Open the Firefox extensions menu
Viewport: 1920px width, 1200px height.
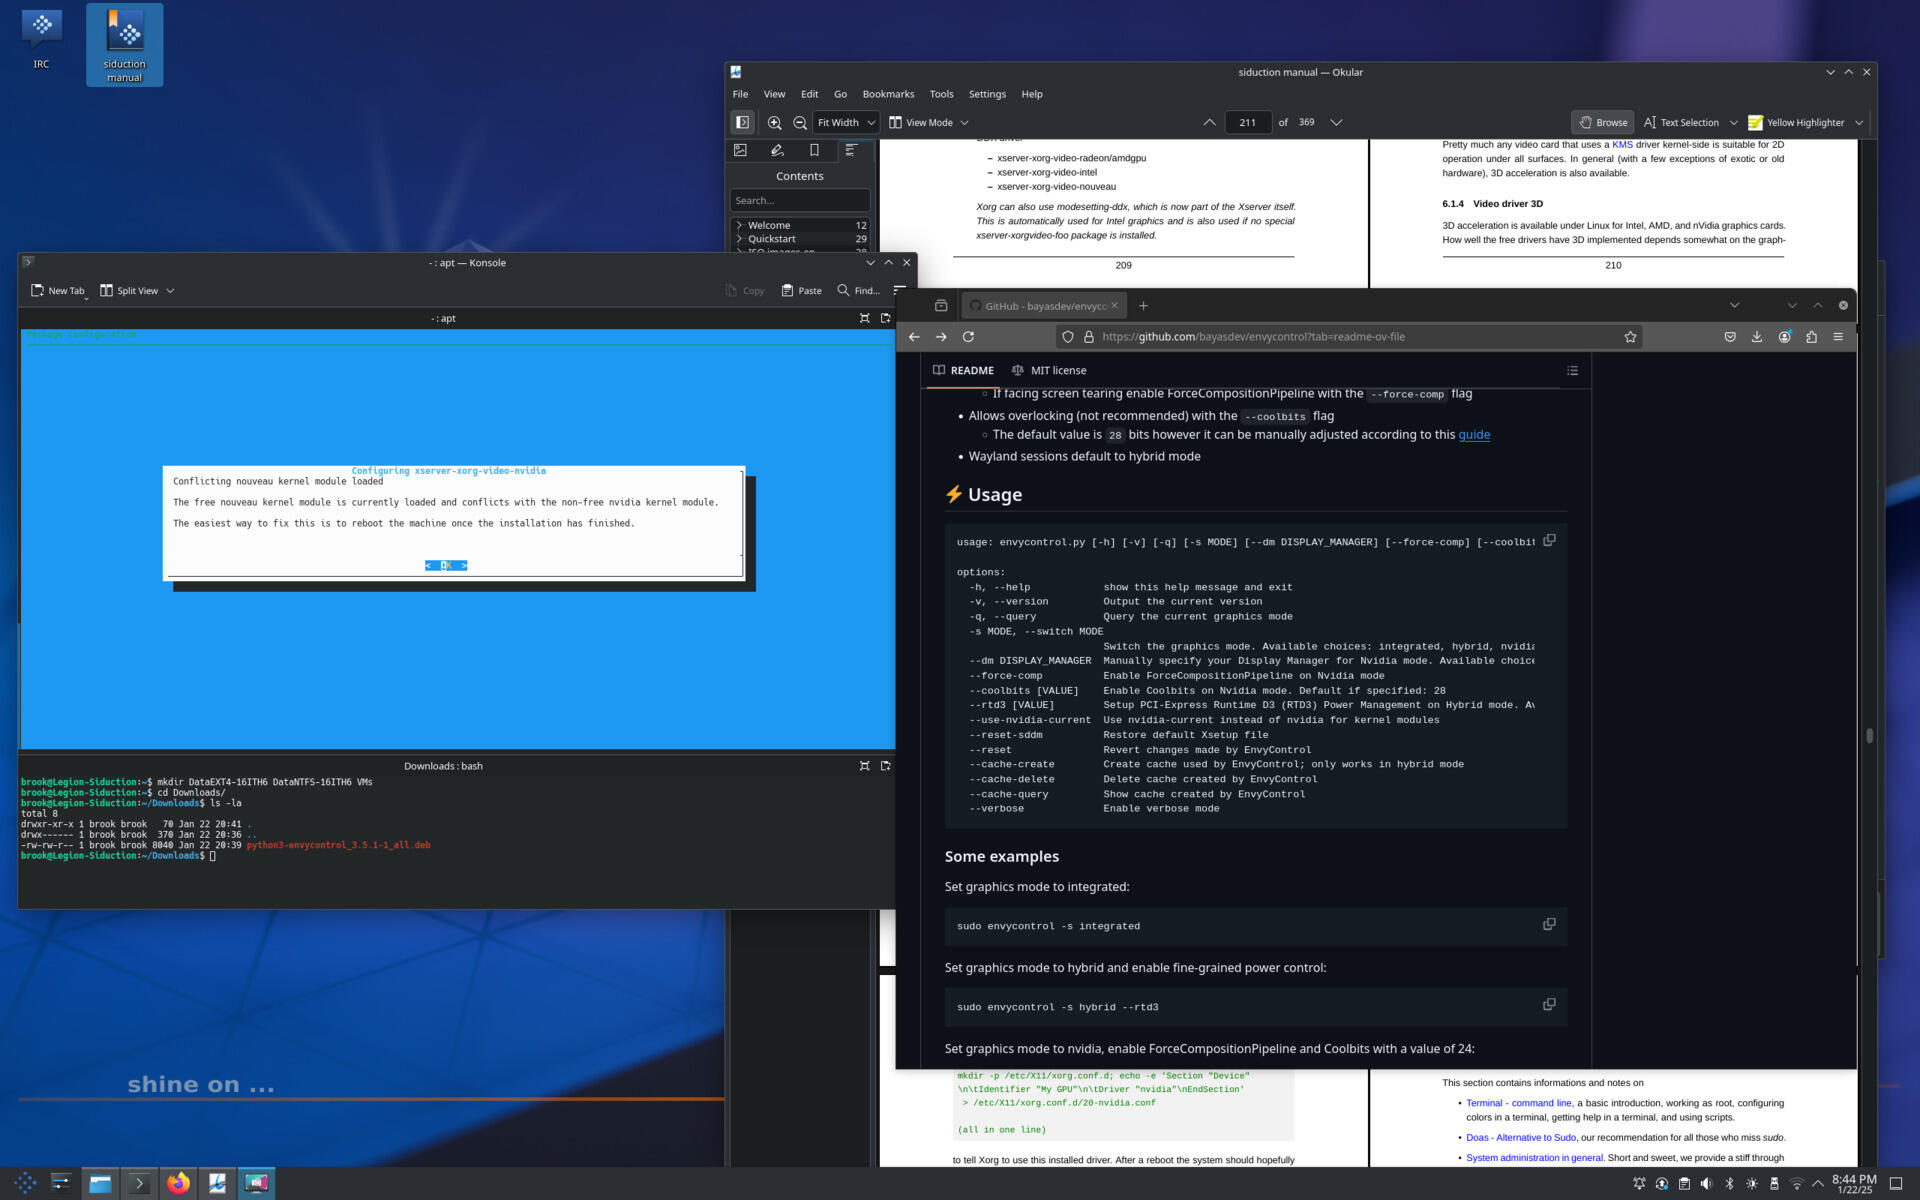(x=1811, y=337)
